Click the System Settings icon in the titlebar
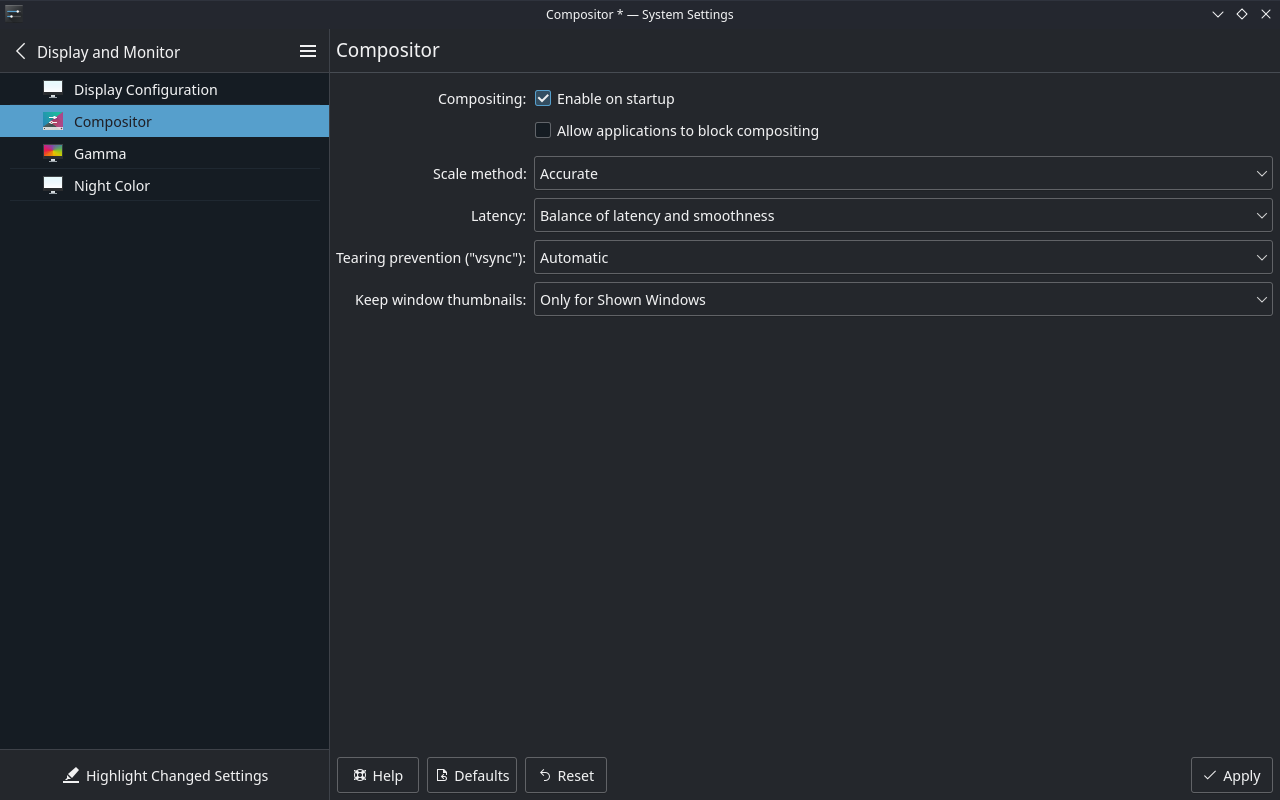Image resolution: width=1280 pixels, height=800 pixels. click(13, 14)
